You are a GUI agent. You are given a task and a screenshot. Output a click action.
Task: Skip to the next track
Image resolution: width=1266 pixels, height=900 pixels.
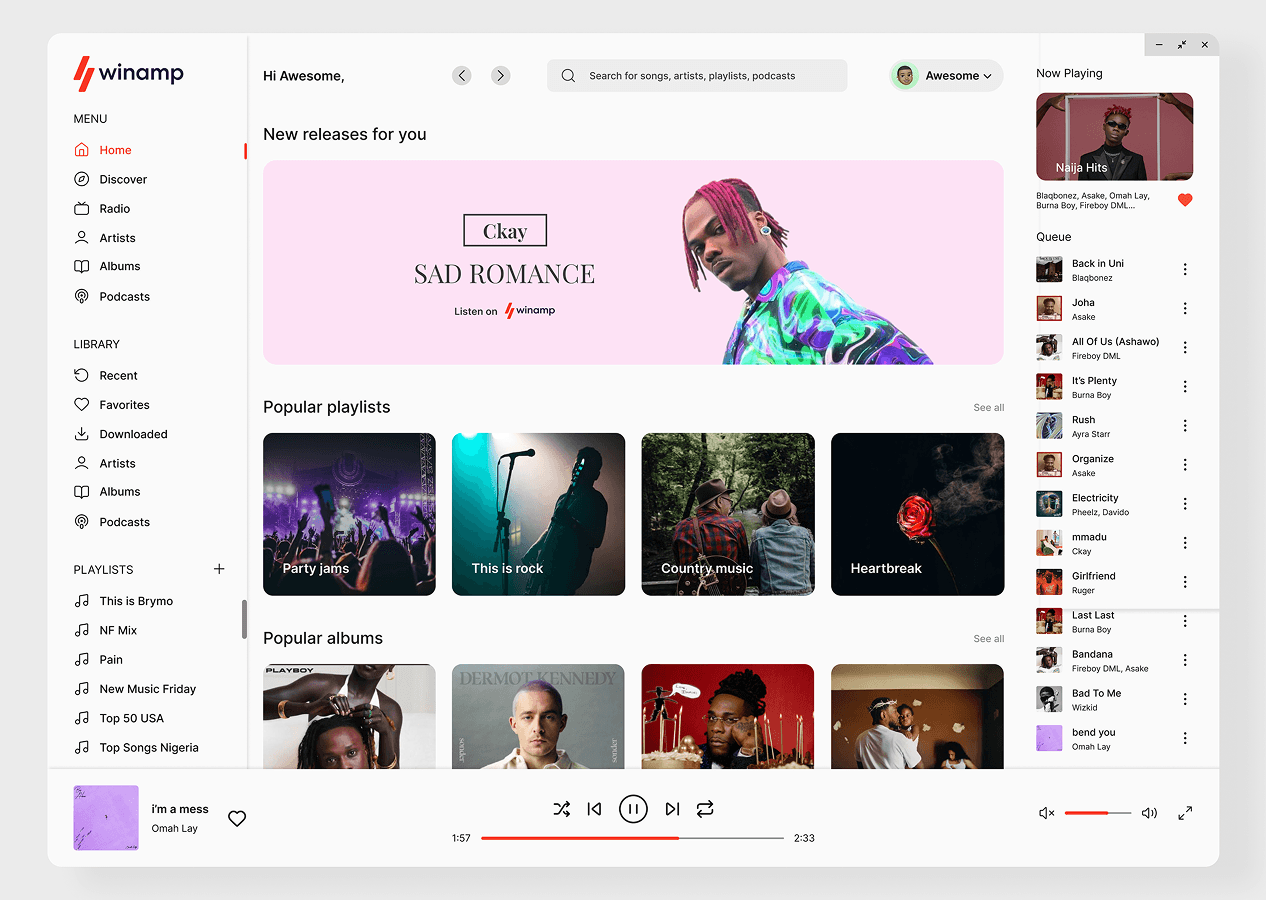click(x=672, y=809)
